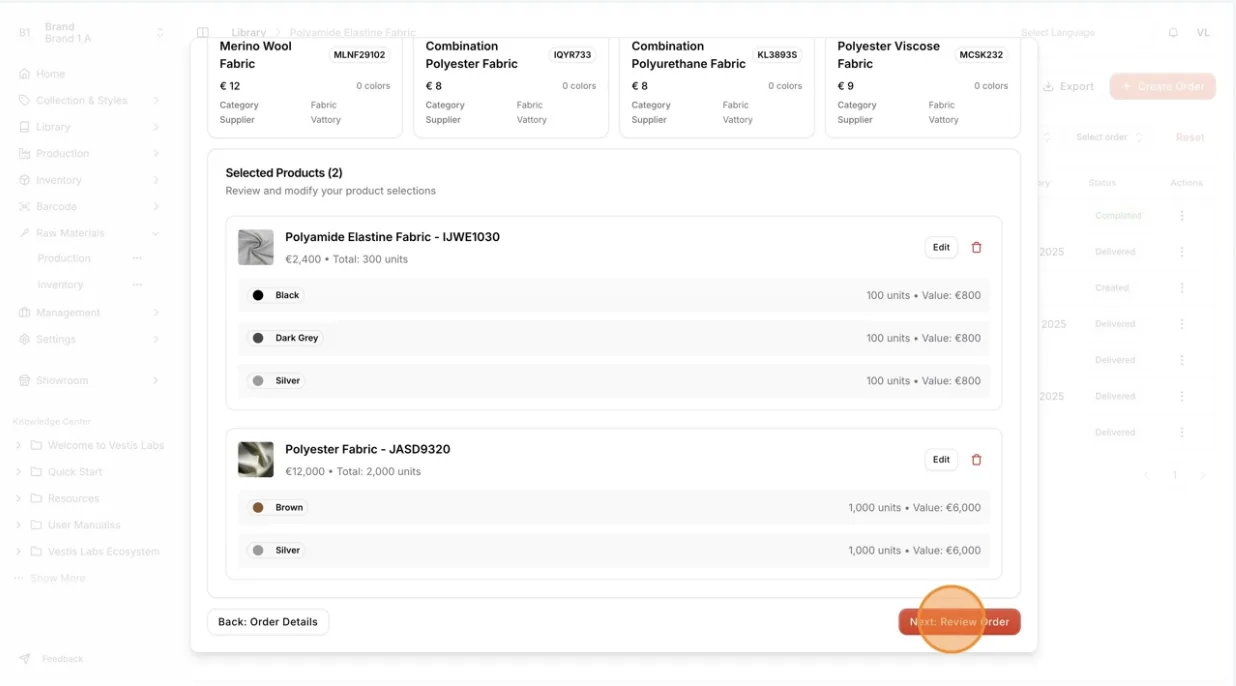The image size is (1236, 686).
Task: Open the Barcode scanner icon
Action: (25, 206)
